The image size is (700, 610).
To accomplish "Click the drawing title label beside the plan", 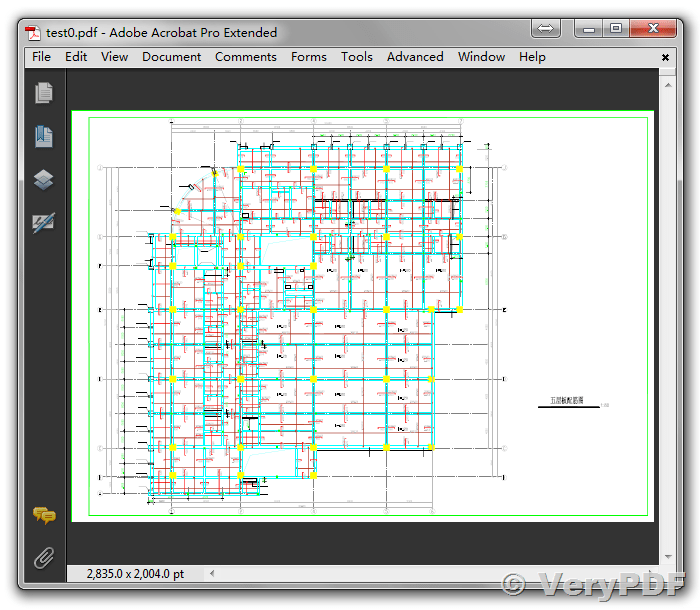I will [567, 401].
